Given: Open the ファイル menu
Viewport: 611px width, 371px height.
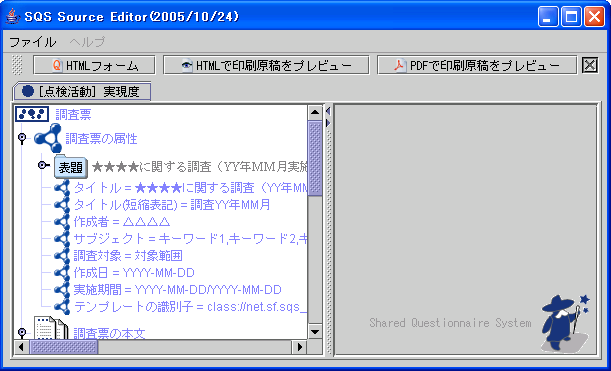Looking at the screenshot, I should coord(32,42).
